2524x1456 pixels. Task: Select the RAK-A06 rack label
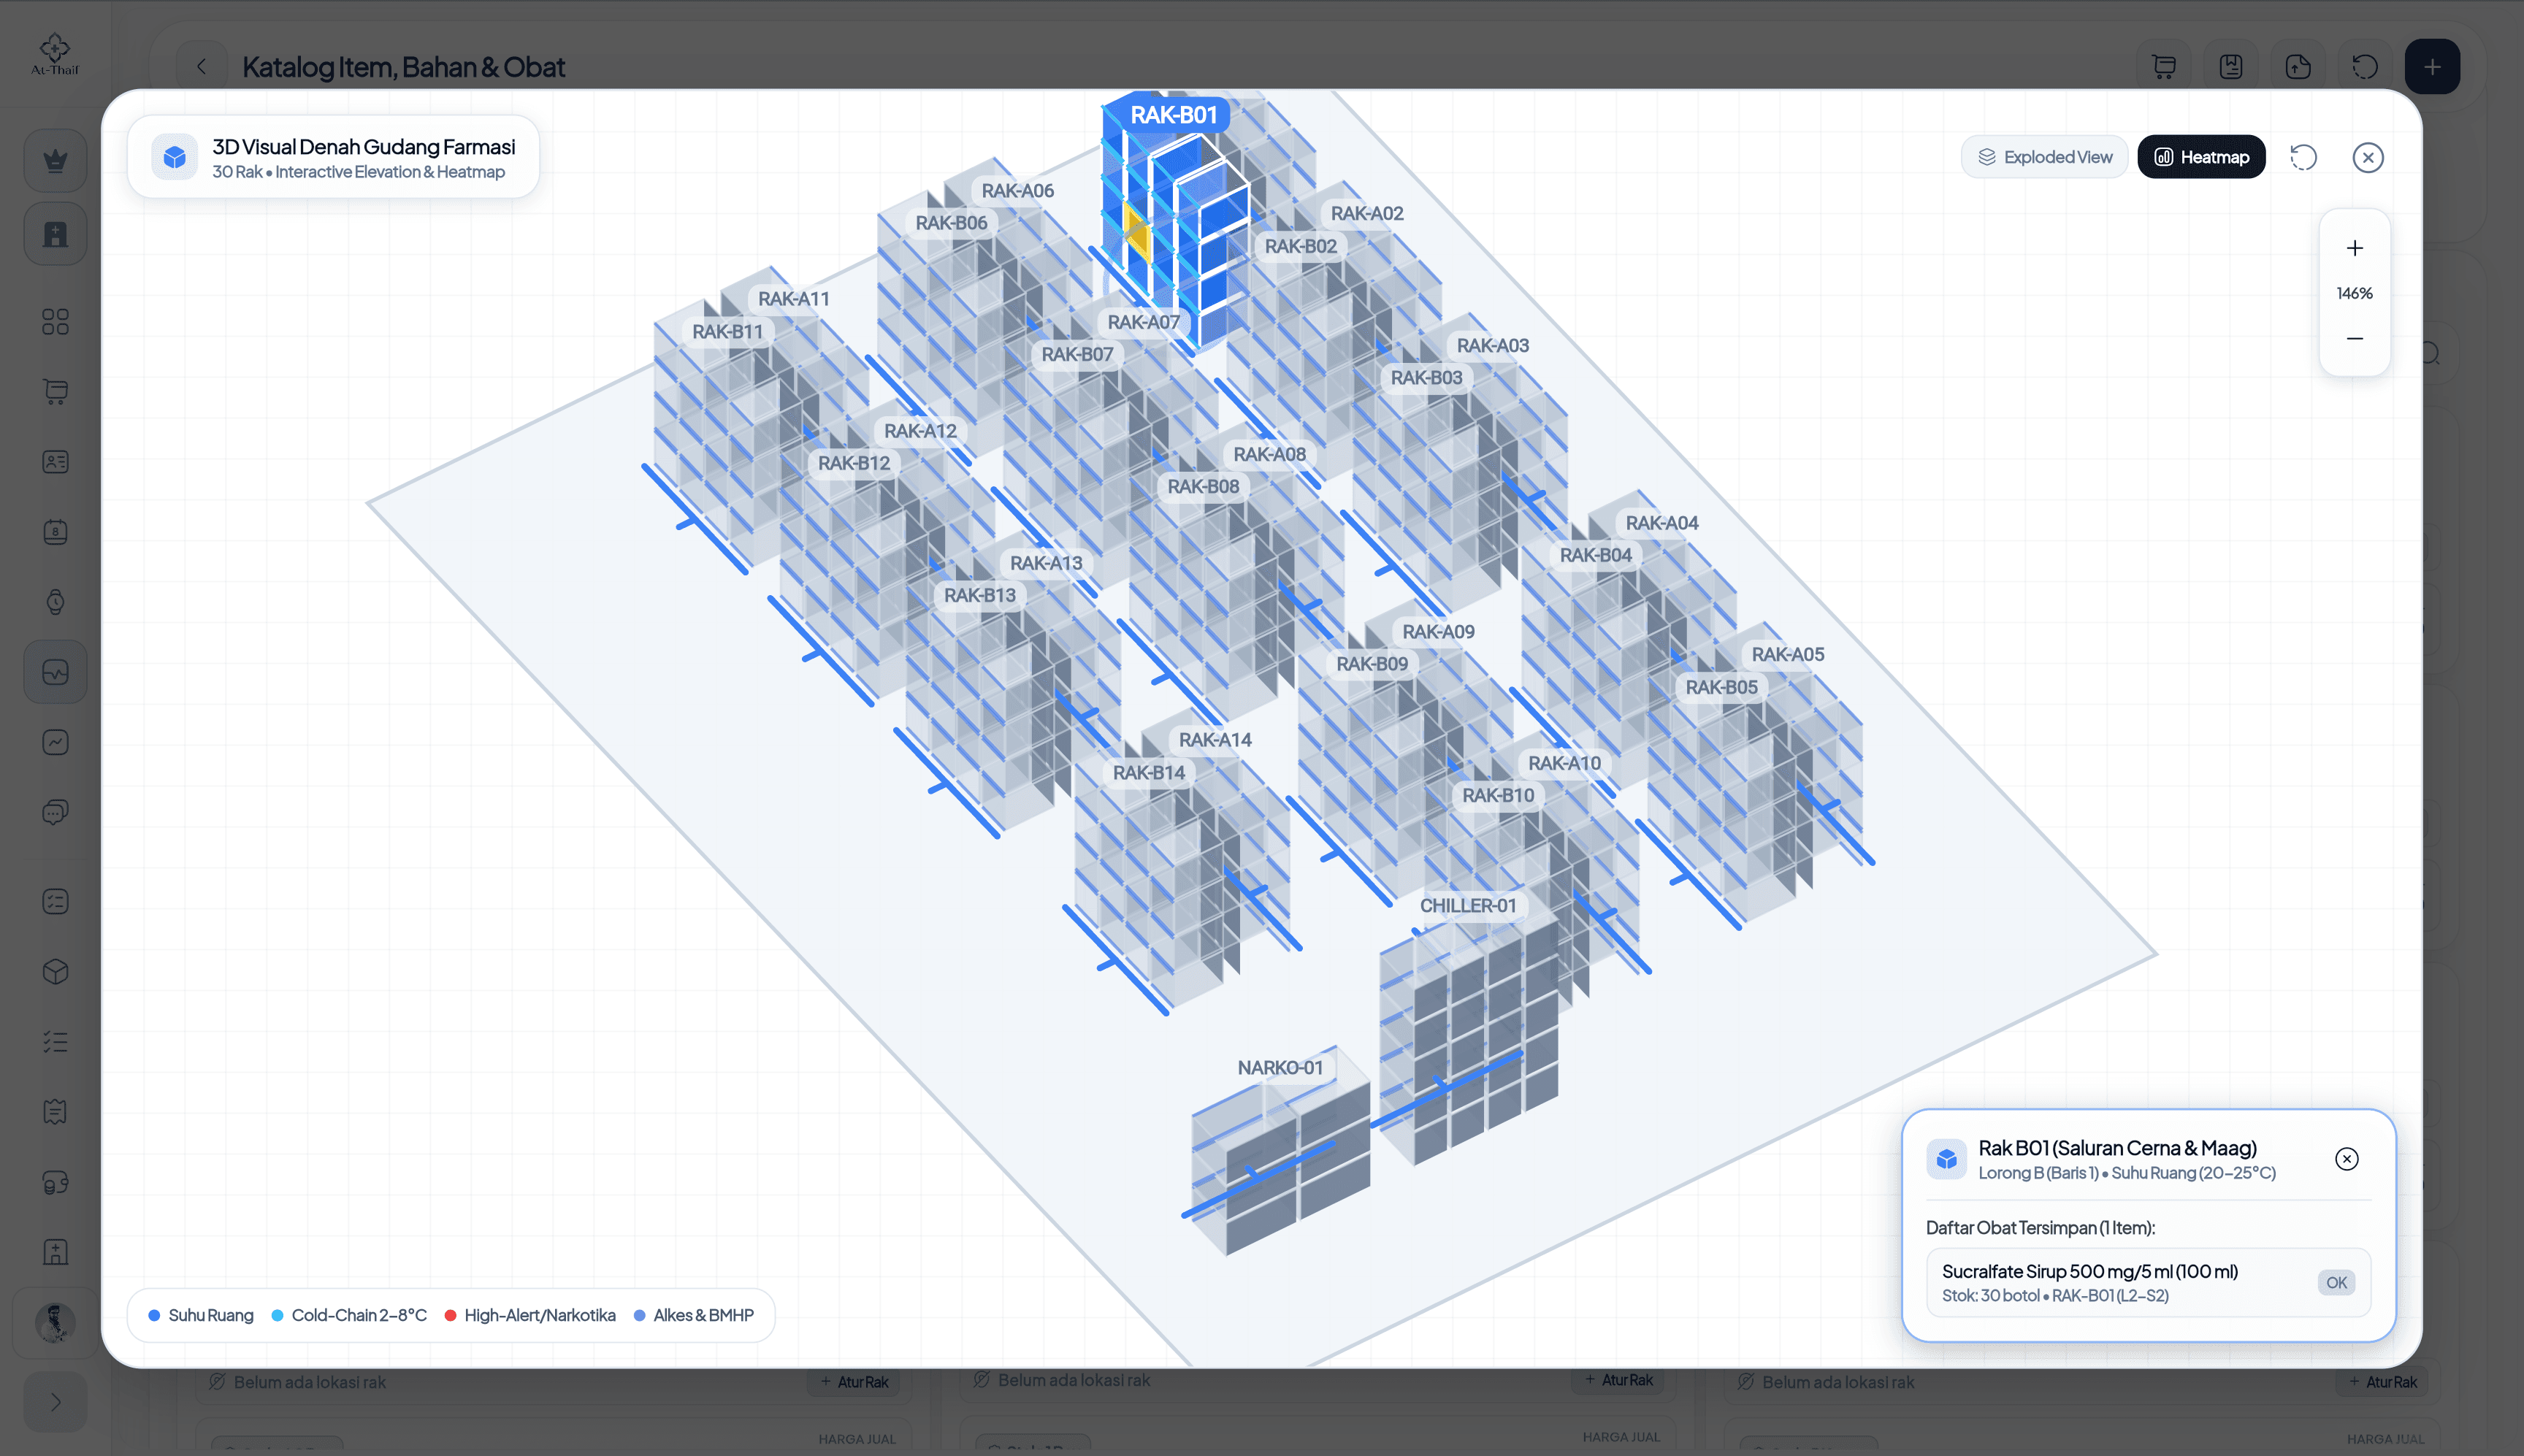tap(1017, 190)
